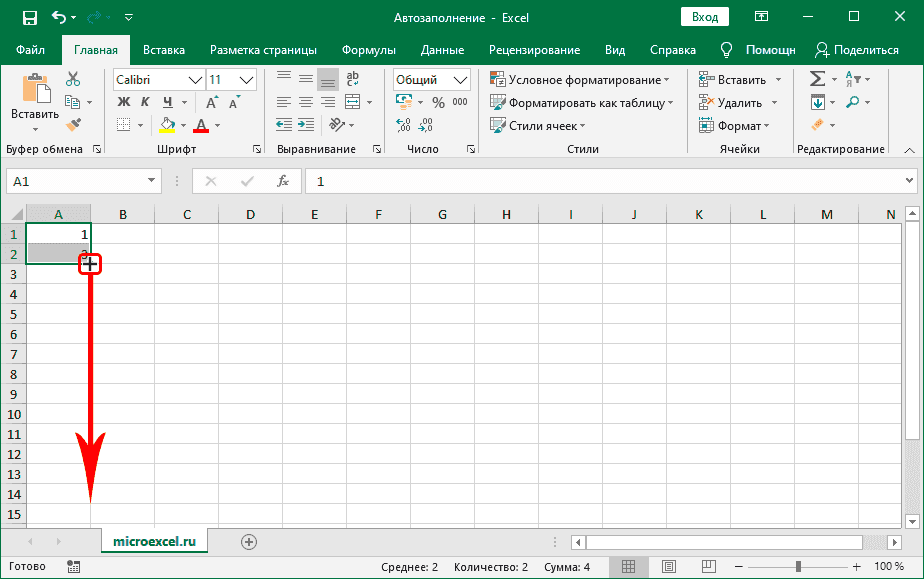Select the Format Painter brush icon
Image resolution: width=924 pixels, height=579 pixels.
[73, 124]
